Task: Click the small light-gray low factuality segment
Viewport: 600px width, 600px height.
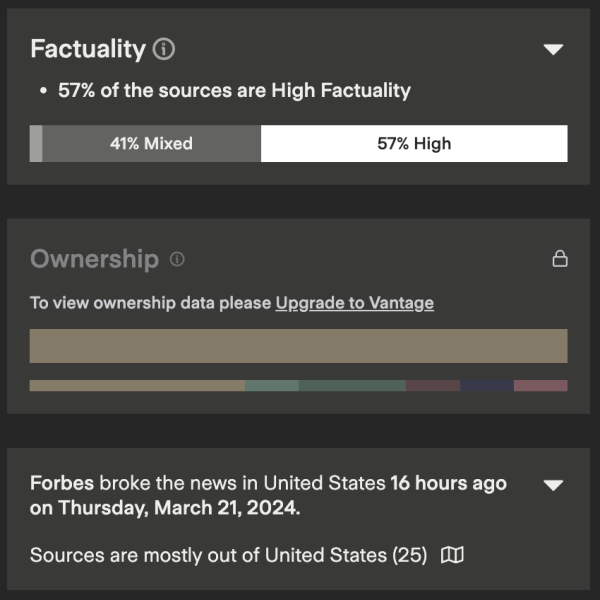Action: (x=36, y=143)
